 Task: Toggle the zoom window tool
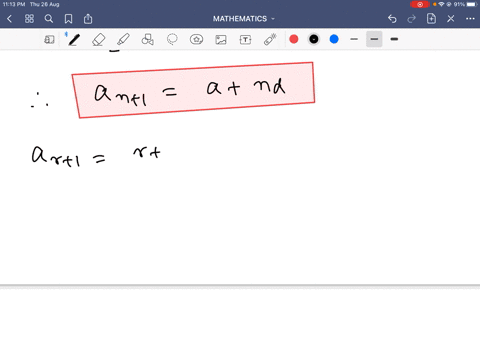coord(49,40)
